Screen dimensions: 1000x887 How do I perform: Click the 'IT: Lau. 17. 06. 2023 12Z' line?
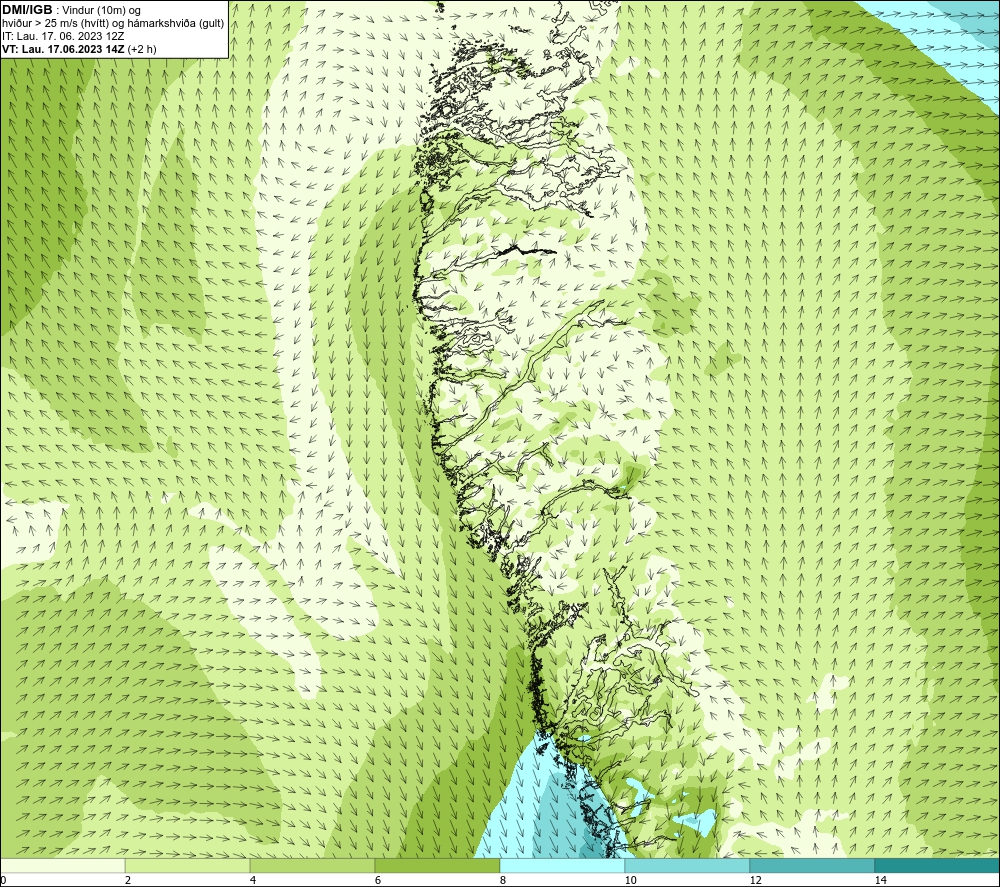tap(63, 36)
